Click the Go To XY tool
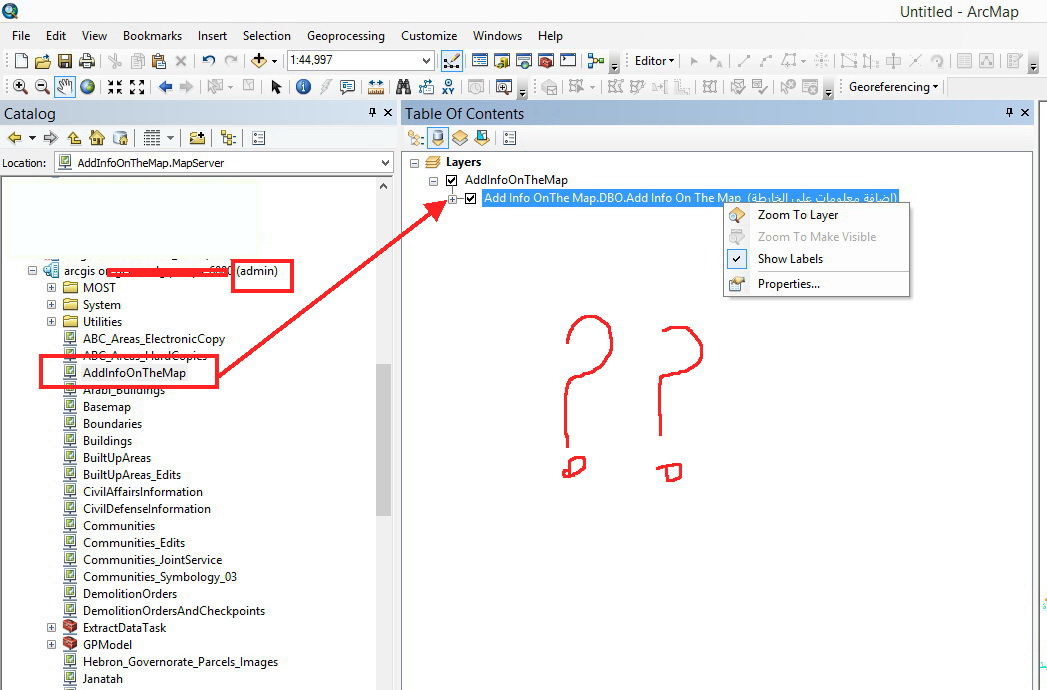1047x690 pixels. coord(447,87)
